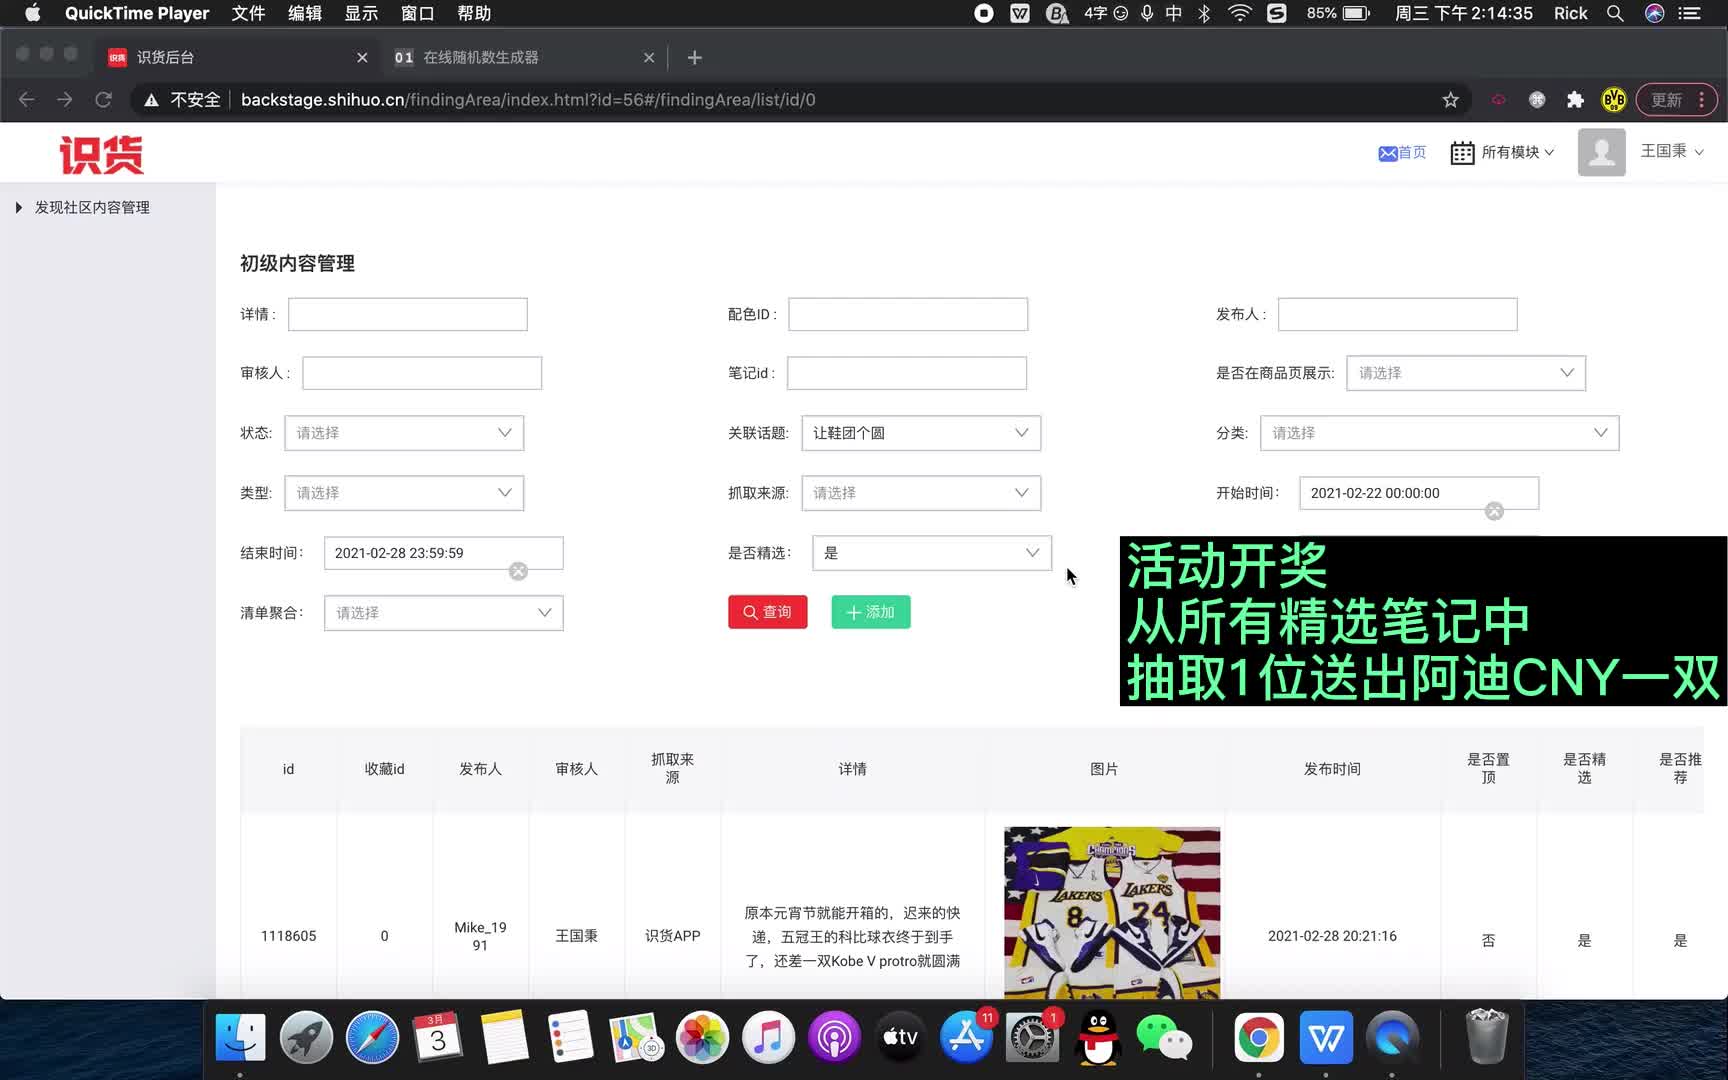The image size is (1728, 1080).
Task: Focus the 发布人 input field
Action: (x=1398, y=314)
